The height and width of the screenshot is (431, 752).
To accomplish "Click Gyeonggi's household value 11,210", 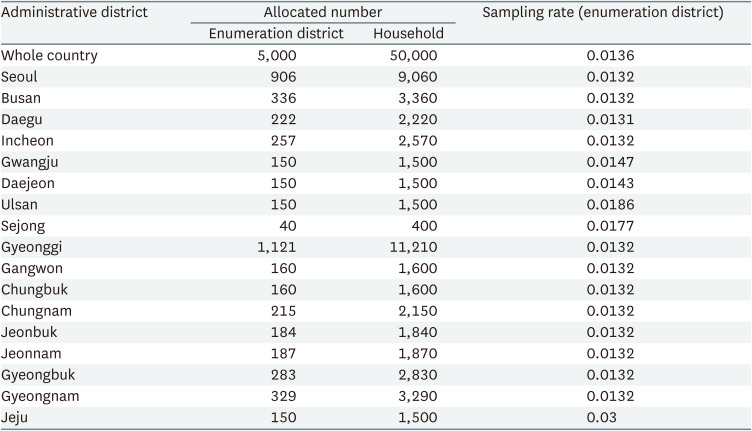I will pyautogui.click(x=414, y=247).
